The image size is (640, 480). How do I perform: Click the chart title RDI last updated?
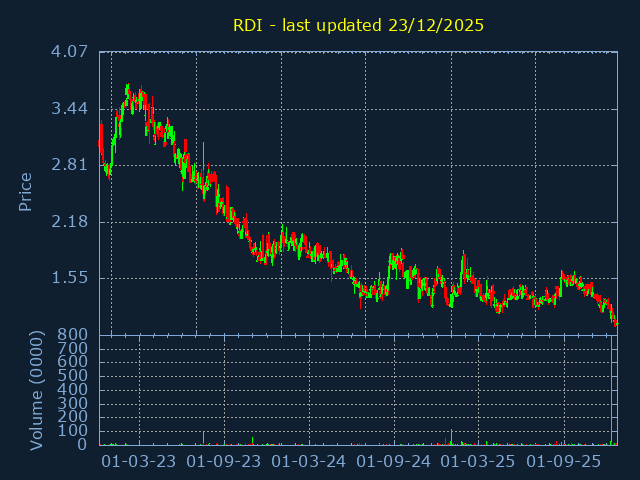coord(358,25)
